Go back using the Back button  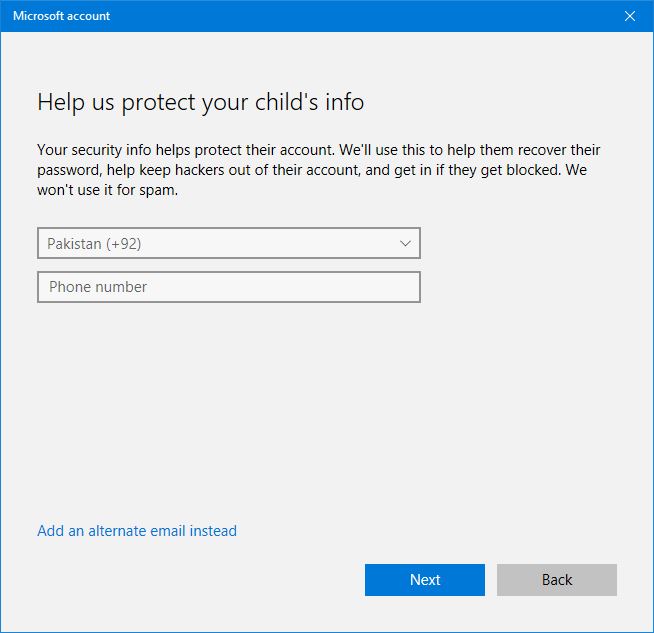pyautogui.click(x=556, y=580)
